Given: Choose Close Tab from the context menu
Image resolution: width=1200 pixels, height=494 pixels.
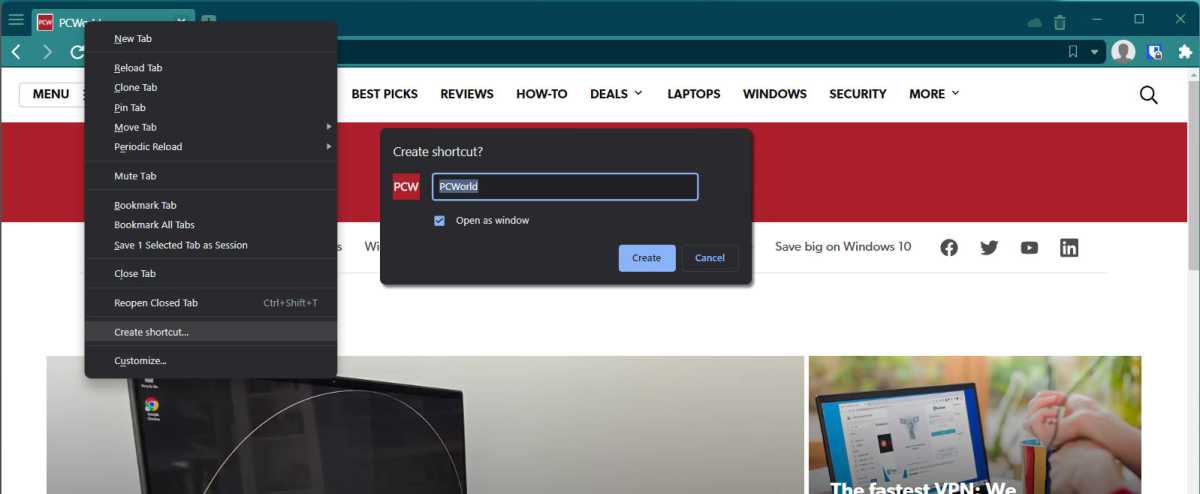Looking at the screenshot, I should tap(211, 274).
